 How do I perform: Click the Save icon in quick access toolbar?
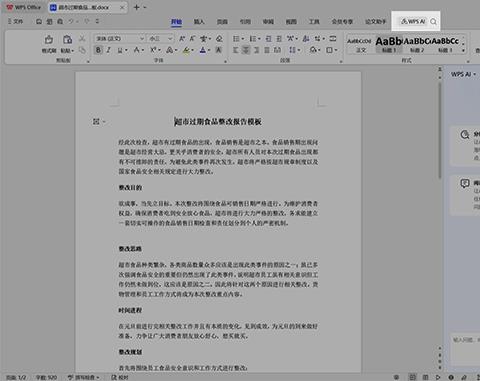coord(39,21)
